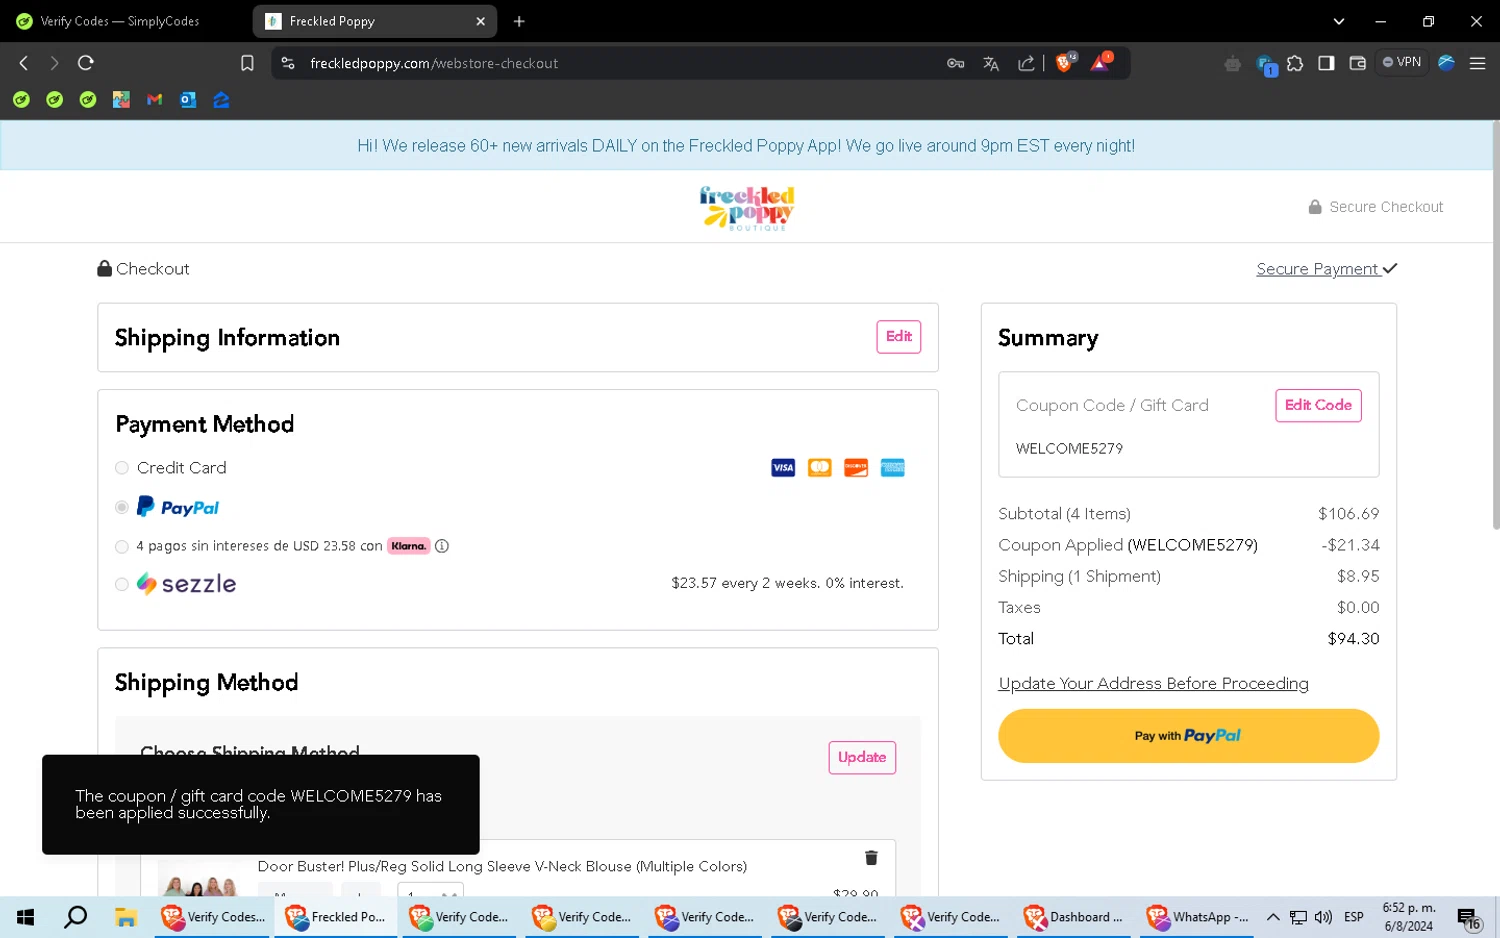
Task: Switch to Verify Codes — SimplyCodes tab
Action: click(x=122, y=21)
